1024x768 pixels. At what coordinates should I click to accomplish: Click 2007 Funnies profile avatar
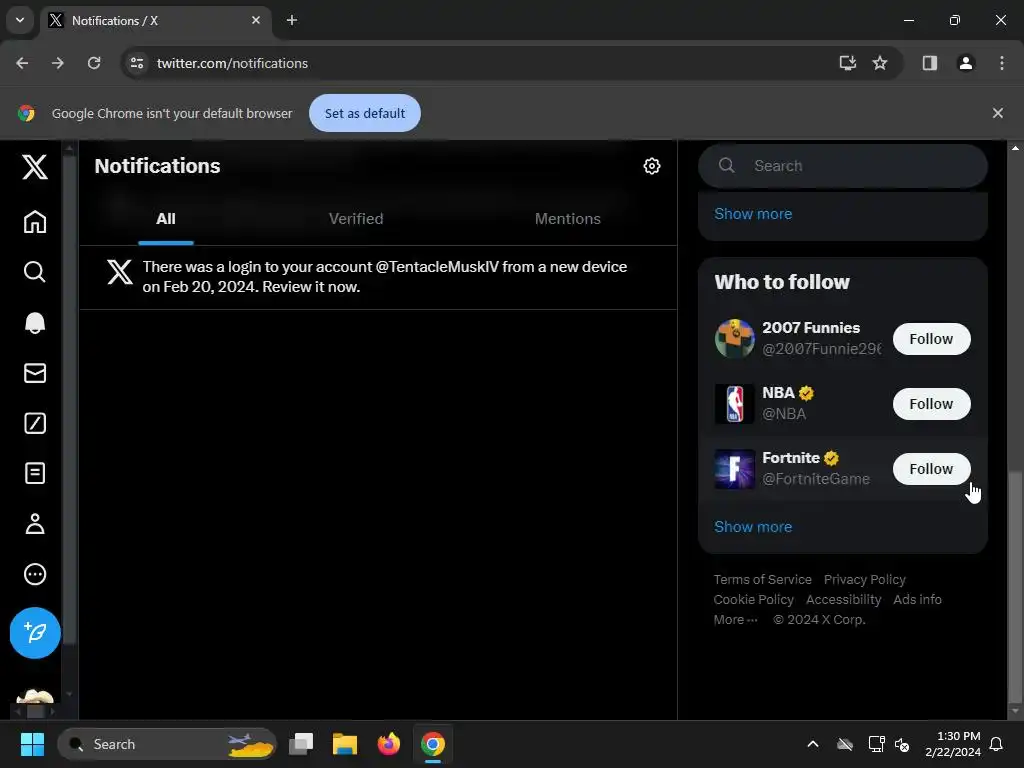pyautogui.click(x=734, y=339)
